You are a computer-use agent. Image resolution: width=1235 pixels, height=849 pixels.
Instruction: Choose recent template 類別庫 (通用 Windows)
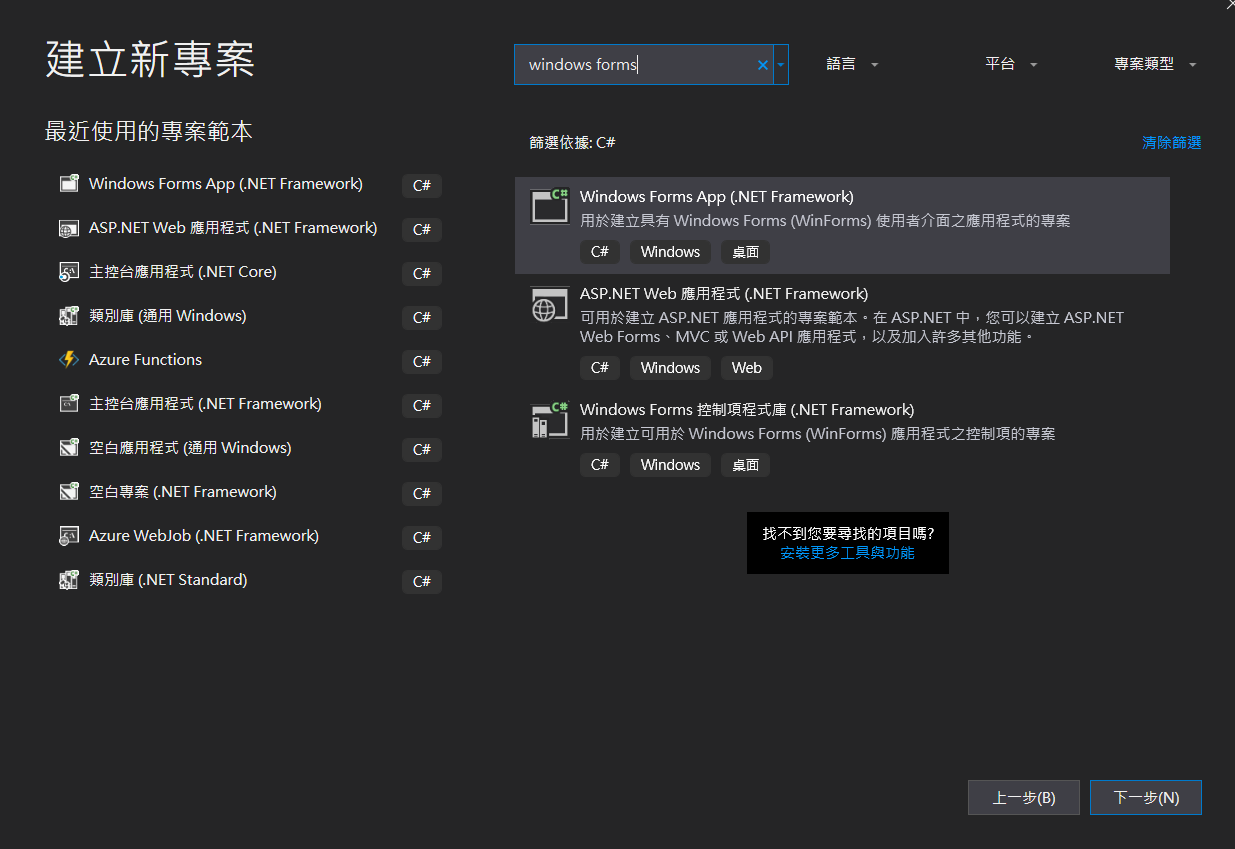(x=249, y=317)
